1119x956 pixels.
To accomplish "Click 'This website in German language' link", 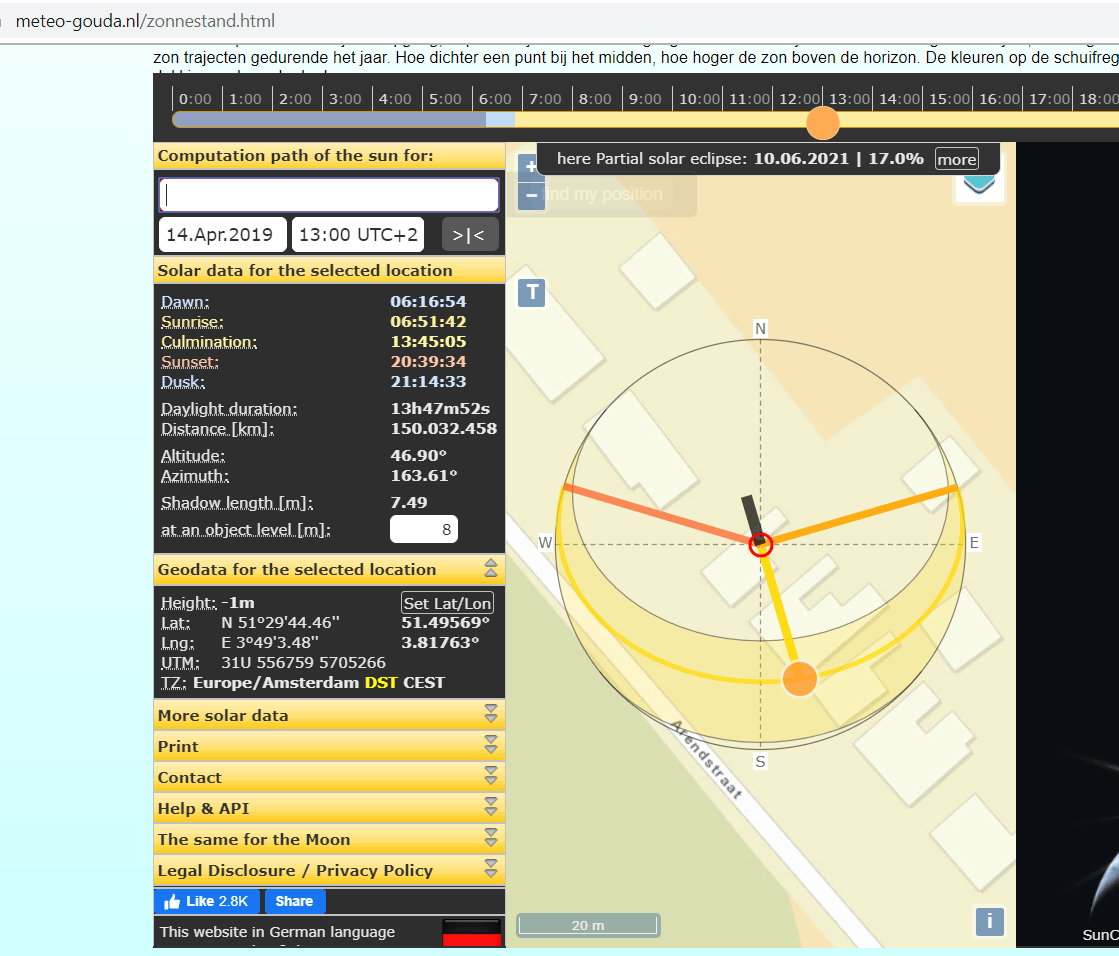I will [x=277, y=932].
